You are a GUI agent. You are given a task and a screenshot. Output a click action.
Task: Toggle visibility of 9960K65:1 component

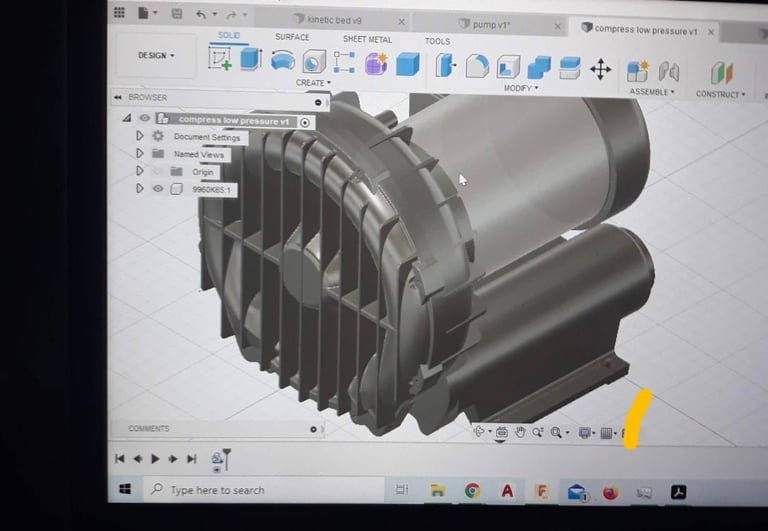coord(158,189)
